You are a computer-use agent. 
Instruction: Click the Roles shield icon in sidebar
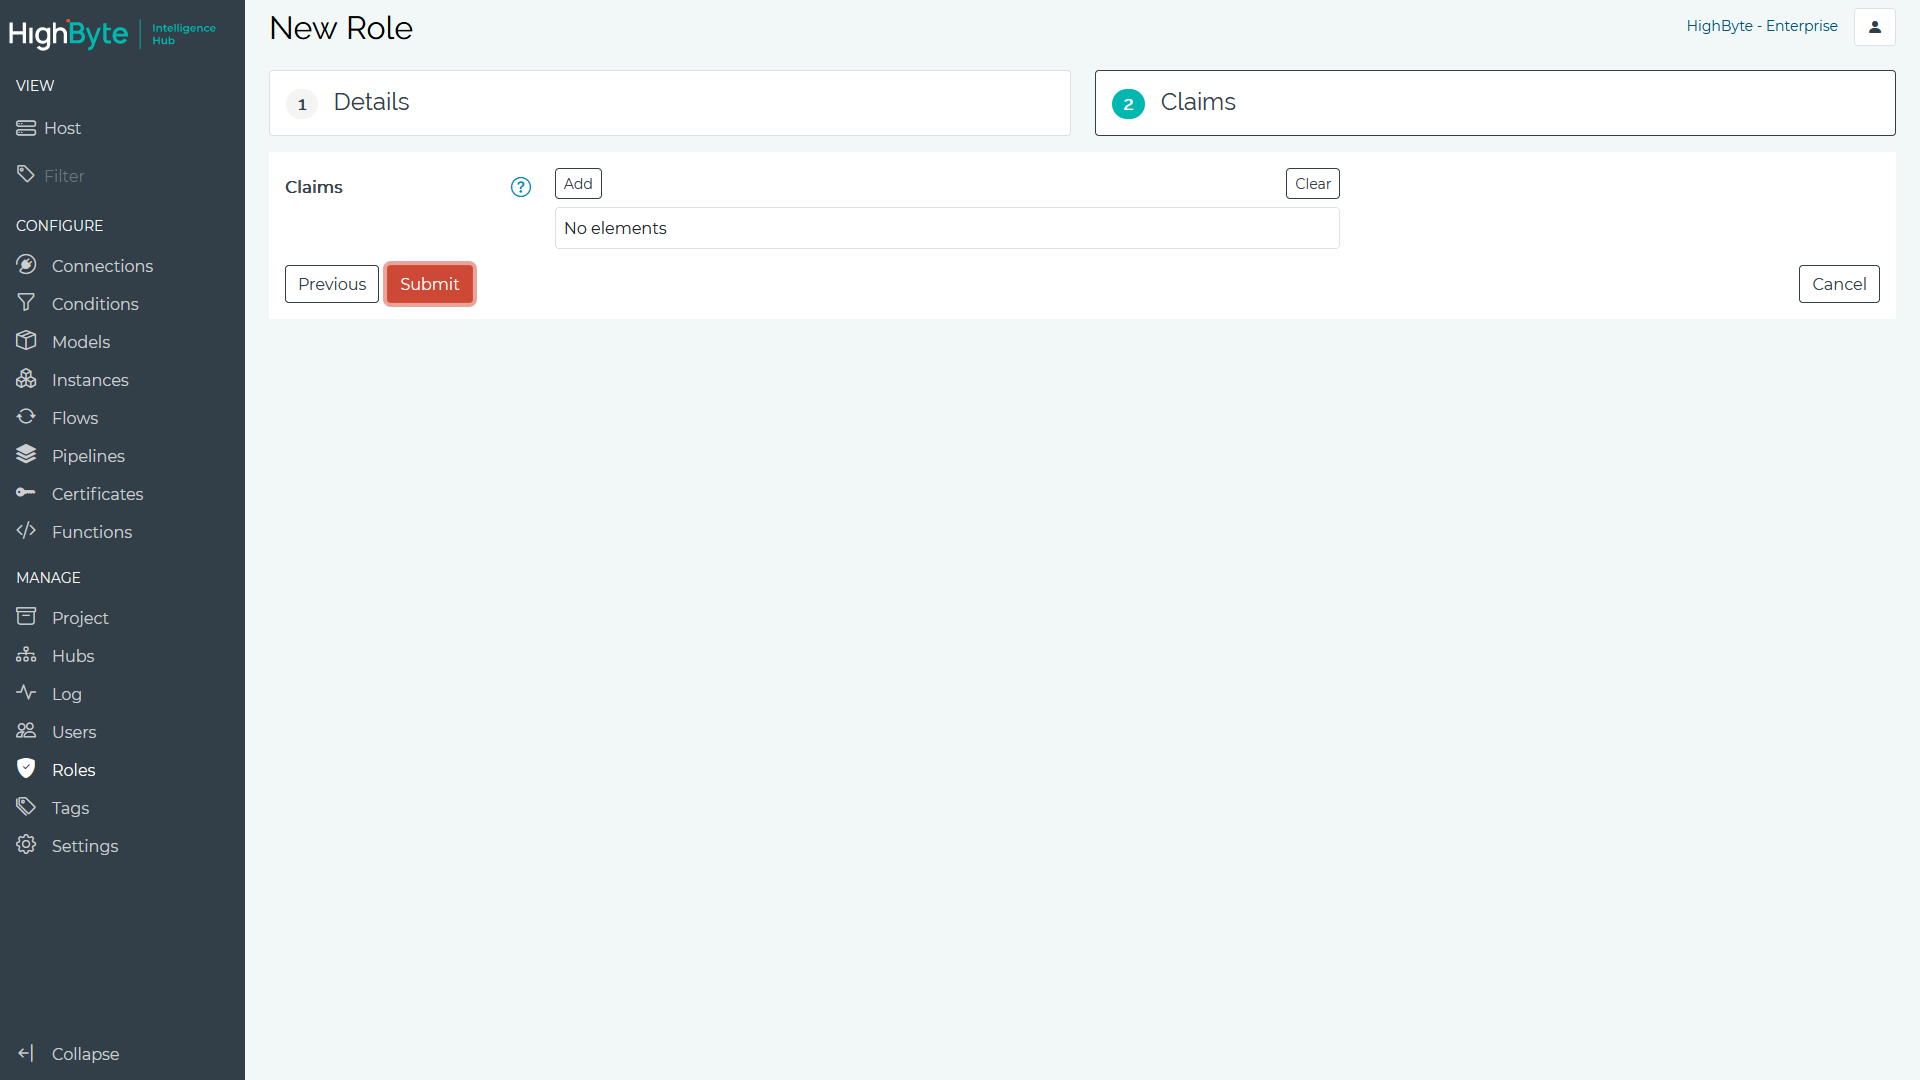pyautogui.click(x=25, y=767)
